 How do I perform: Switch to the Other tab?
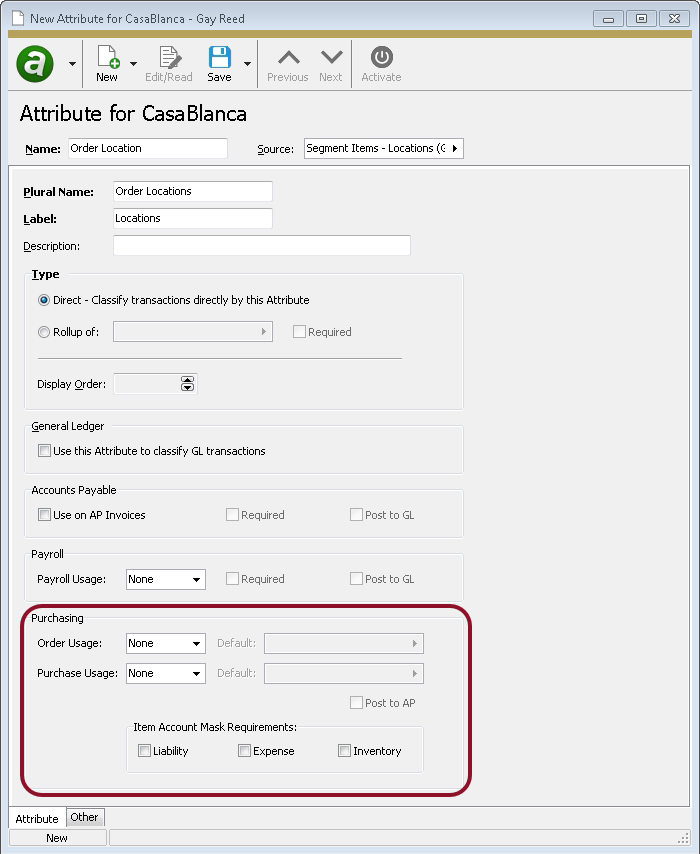click(x=85, y=817)
